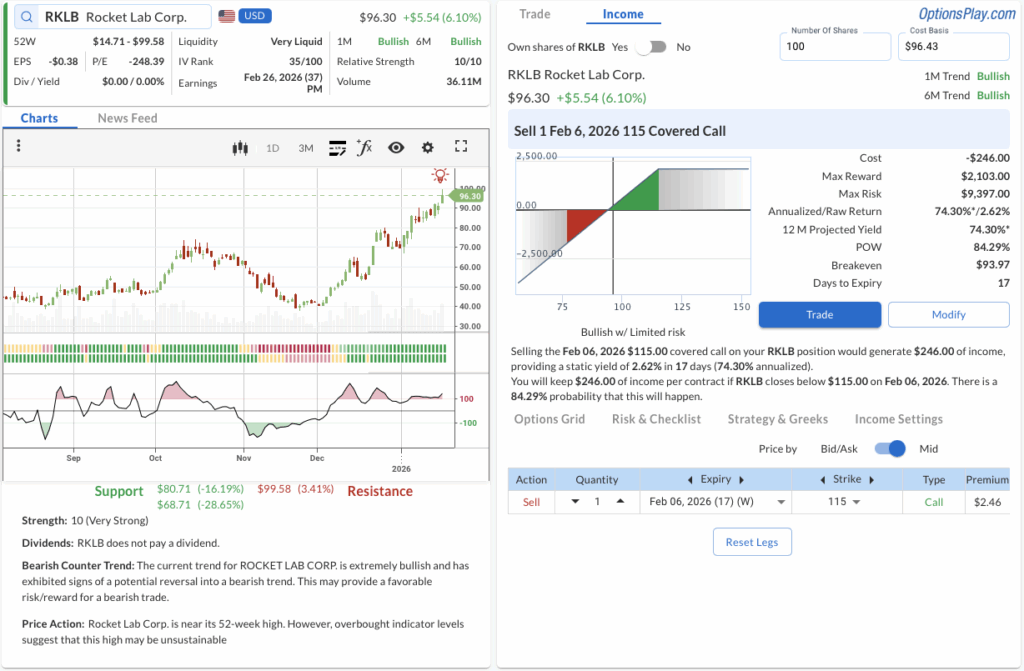Toggle the chart visibility eye icon
This screenshot has height=671, width=1024.
coord(396,148)
